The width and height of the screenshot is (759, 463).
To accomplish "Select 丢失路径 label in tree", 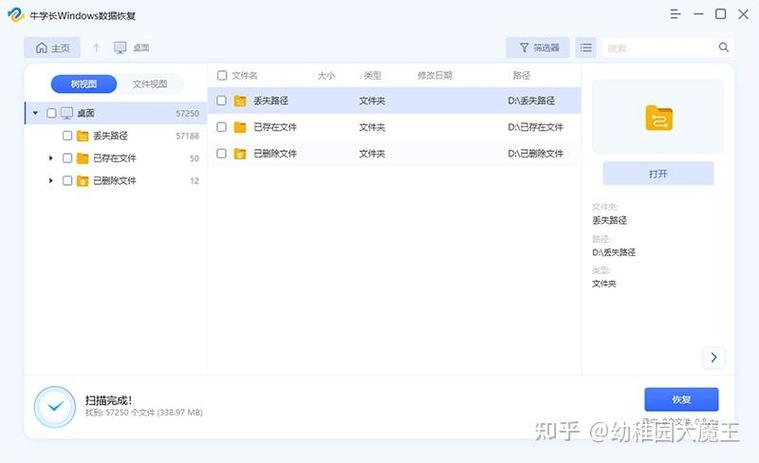I will coord(110,136).
